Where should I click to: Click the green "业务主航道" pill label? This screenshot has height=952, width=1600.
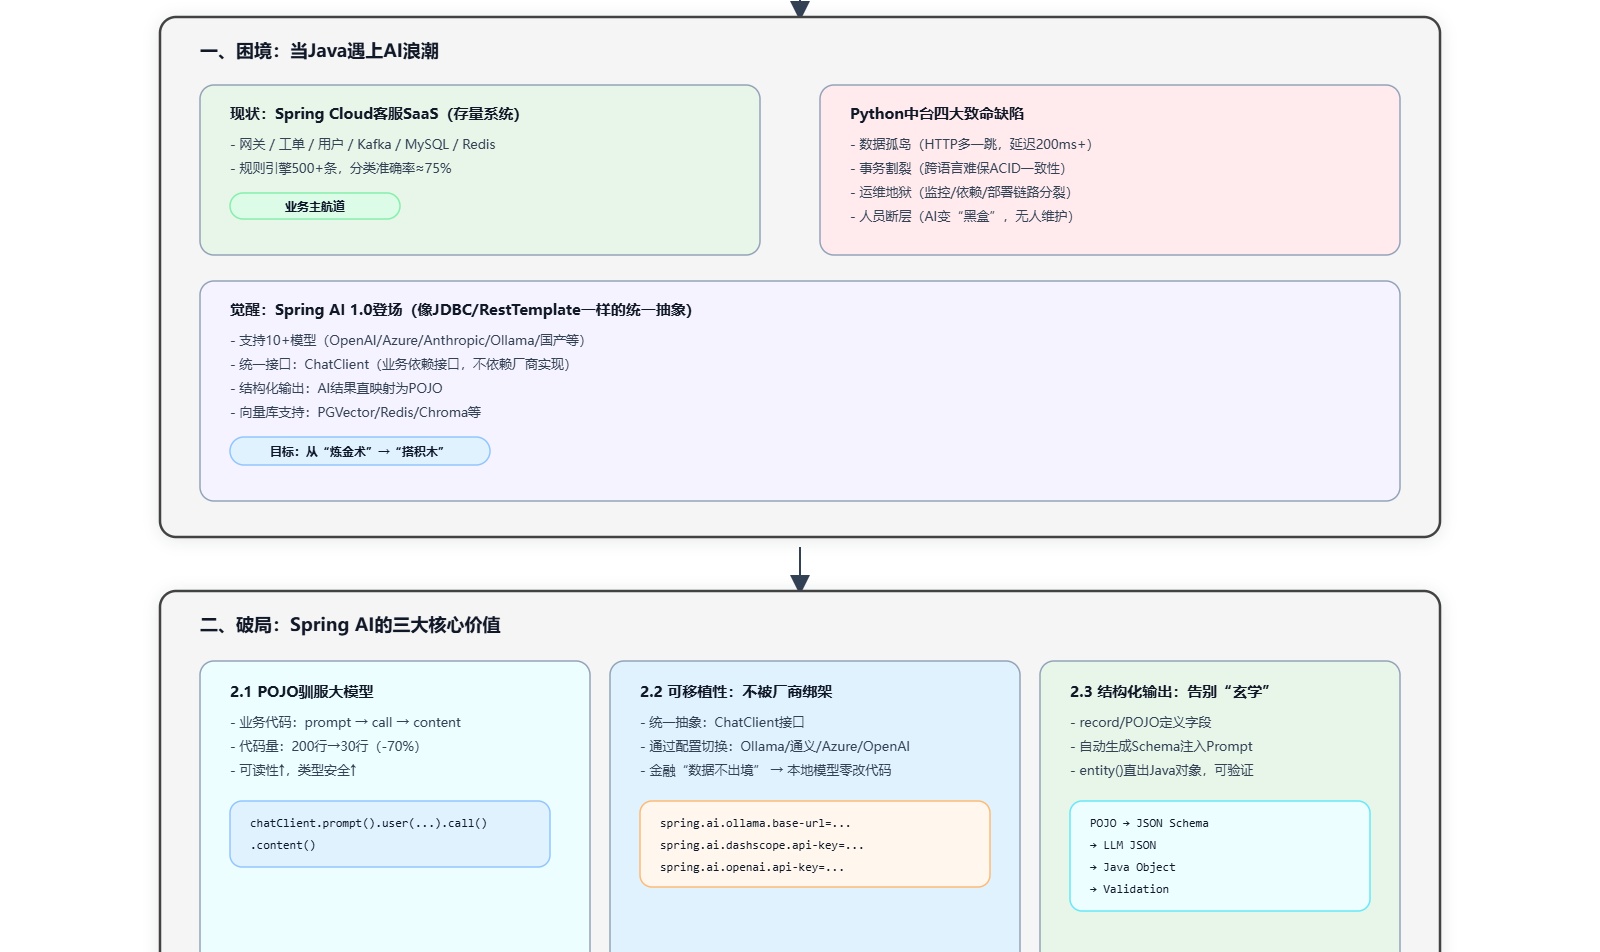(315, 206)
